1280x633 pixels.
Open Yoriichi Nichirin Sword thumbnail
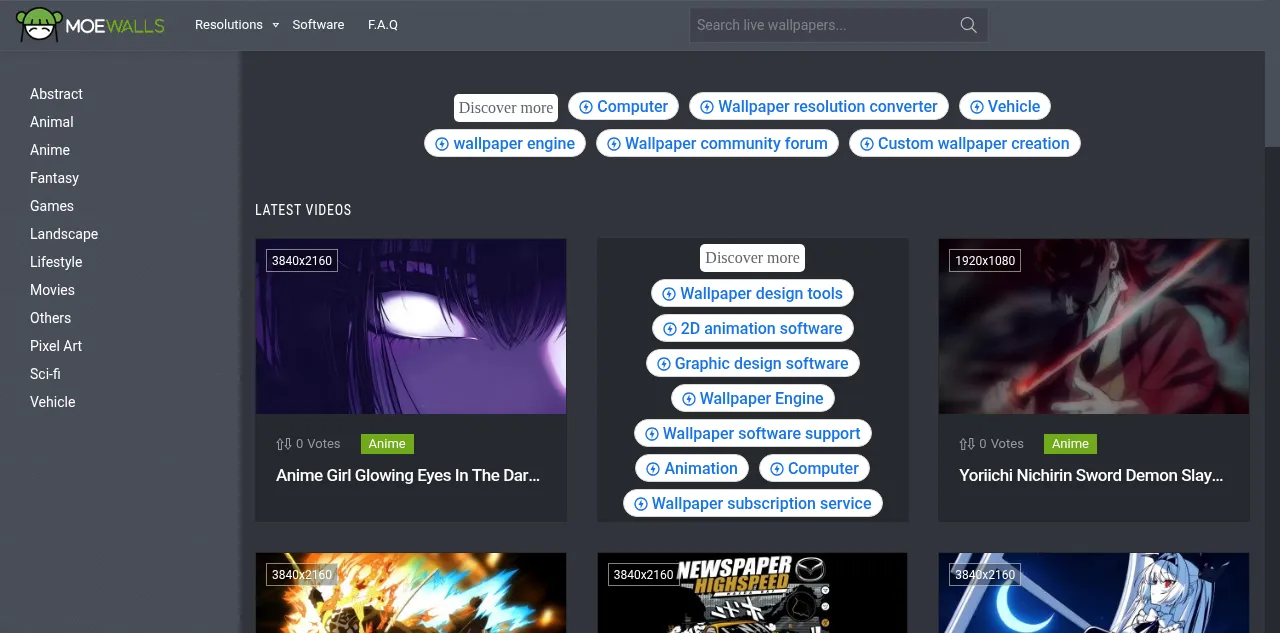pyautogui.click(x=1094, y=326)
